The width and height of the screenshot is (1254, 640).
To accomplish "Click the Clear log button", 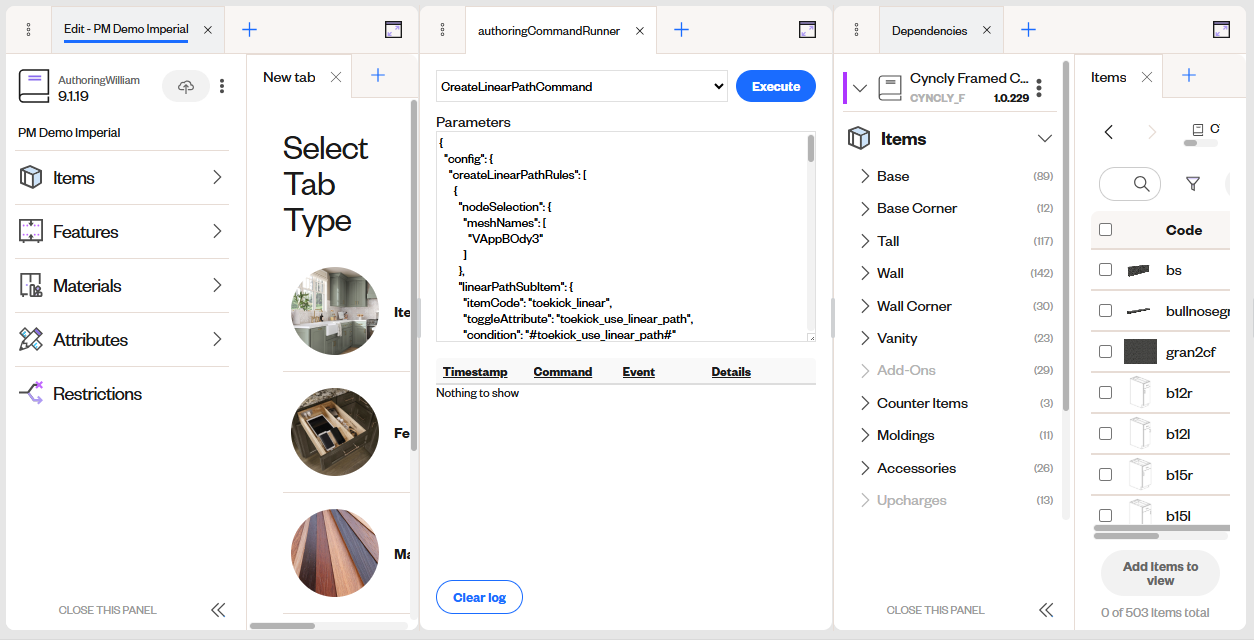I will pyautogui.click(x=479, y=597).
